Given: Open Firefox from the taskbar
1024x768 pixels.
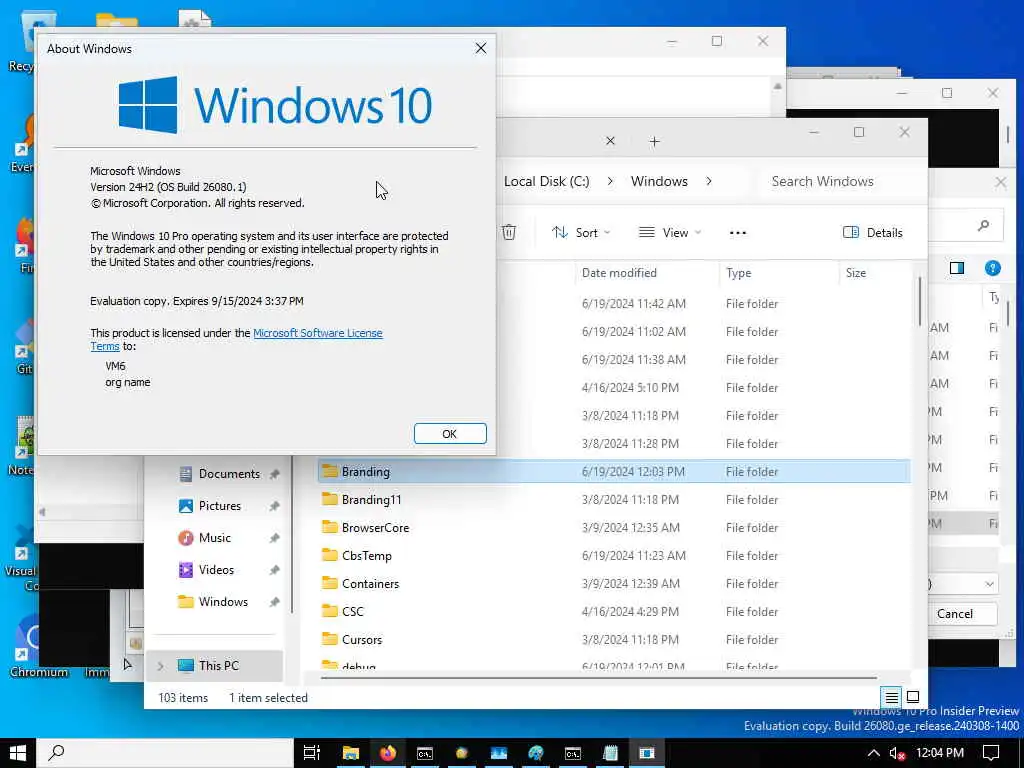Looking at the screenshot, I should click(x=387, y=753).
